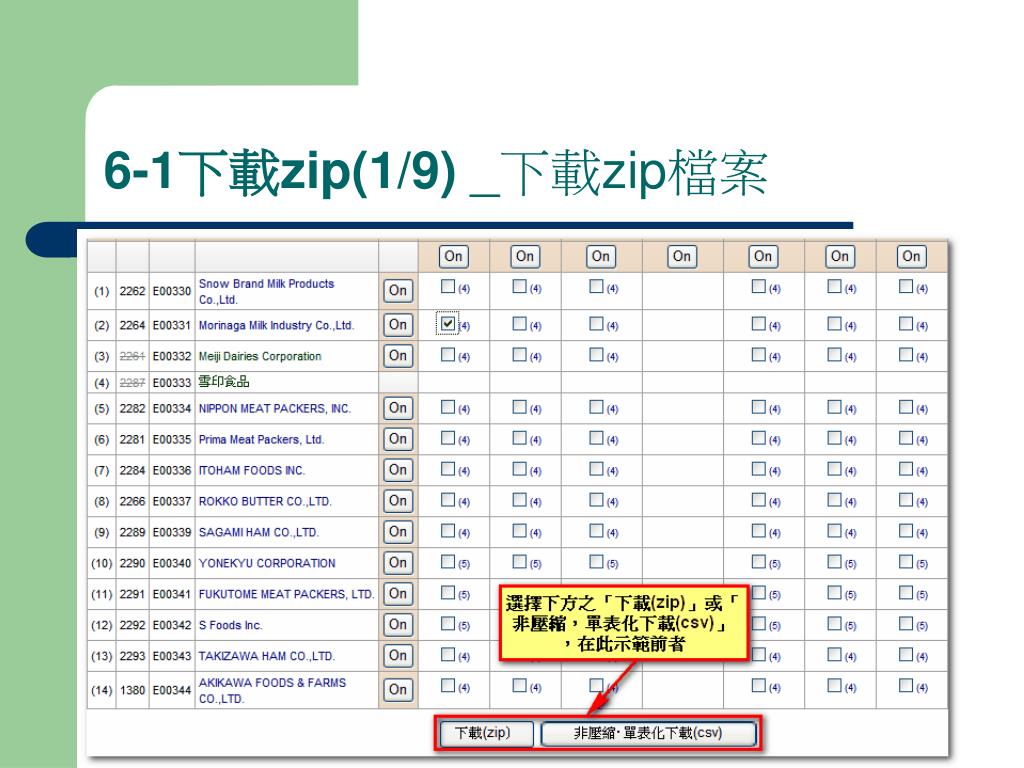Click the fifth column header On button
The width and height of the screenshot is (1024, 768).
pyautogui.click(x=763, y=256)
